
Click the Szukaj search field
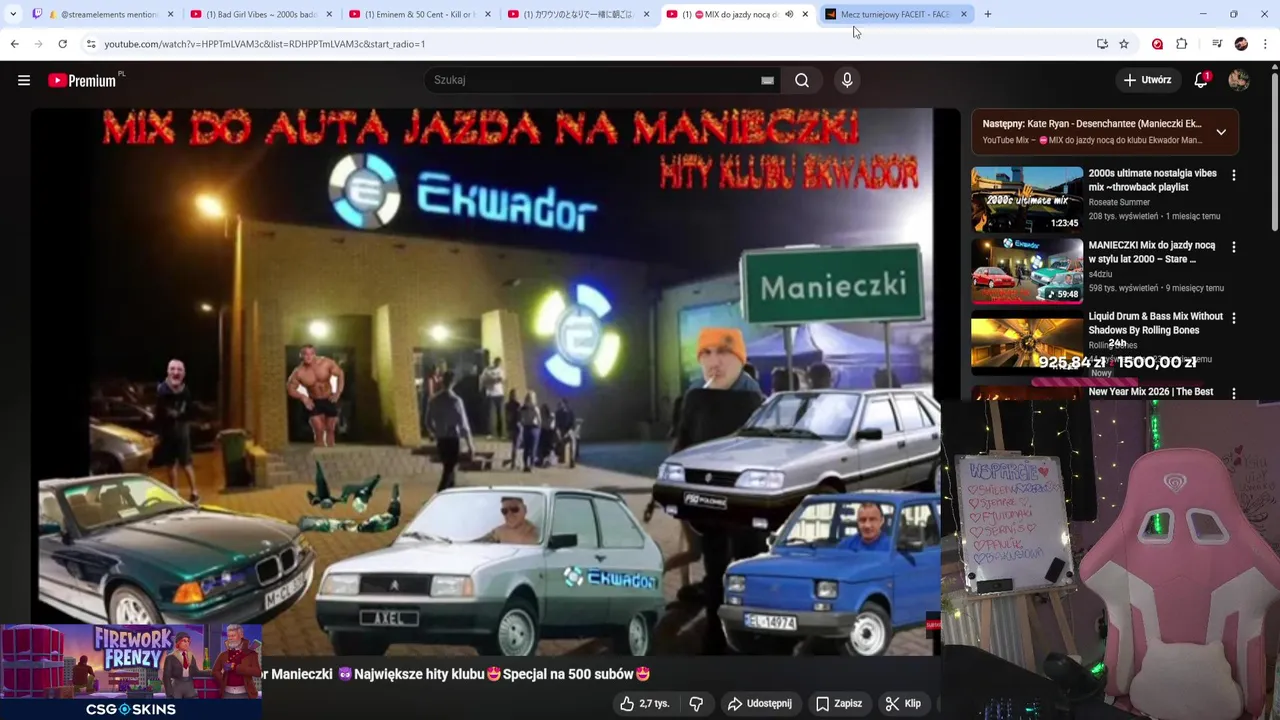click(x=600, y=80)
